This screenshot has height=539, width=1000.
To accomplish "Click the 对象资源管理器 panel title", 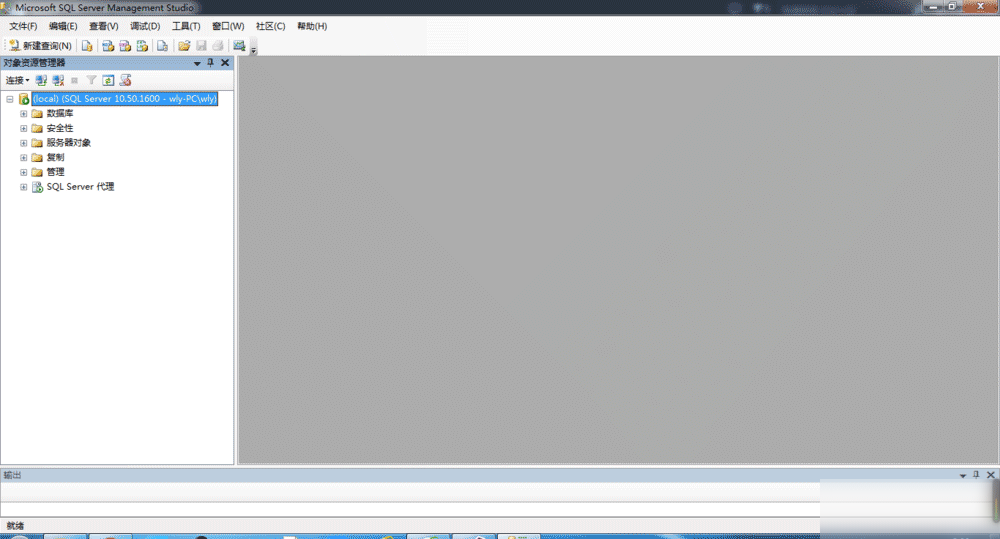I will tap(34, 63).
